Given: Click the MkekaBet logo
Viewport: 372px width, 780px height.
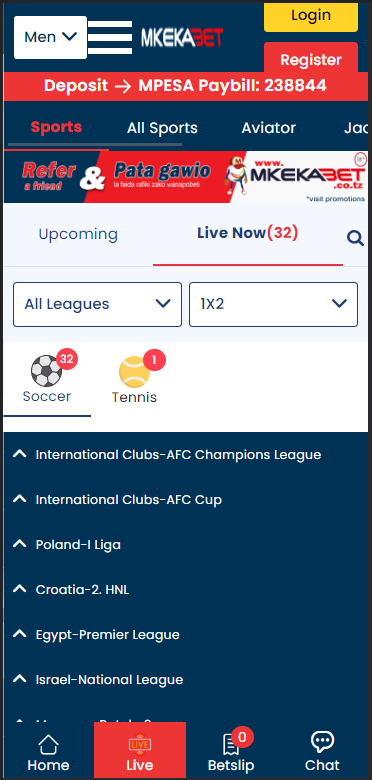Looking at the screenshot, I should point(182,37).
